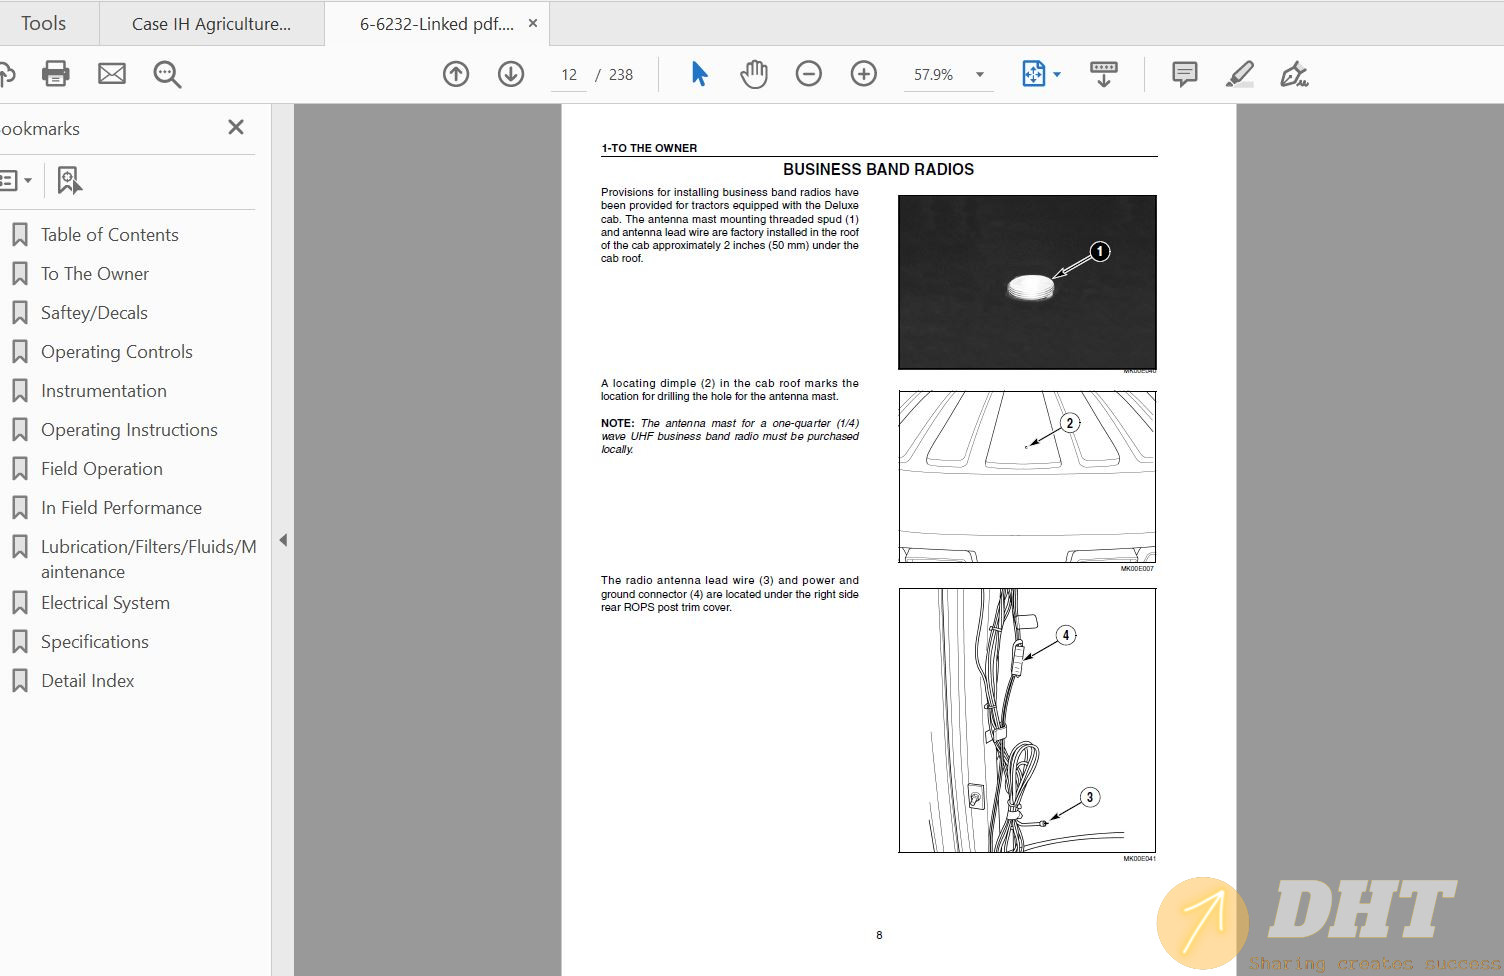Collapse the navigation pane with side arrow
Viewport: 1504px width, 976px height.
coord(283,540)
